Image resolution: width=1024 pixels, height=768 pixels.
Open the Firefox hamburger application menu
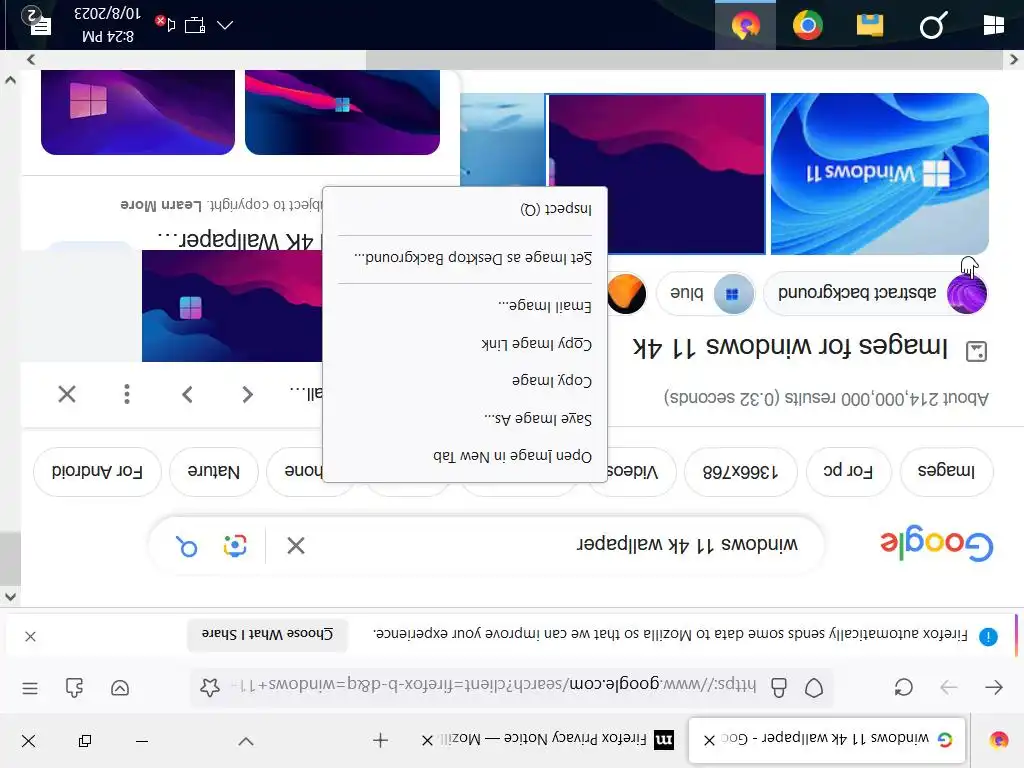(x=30, y=688)
